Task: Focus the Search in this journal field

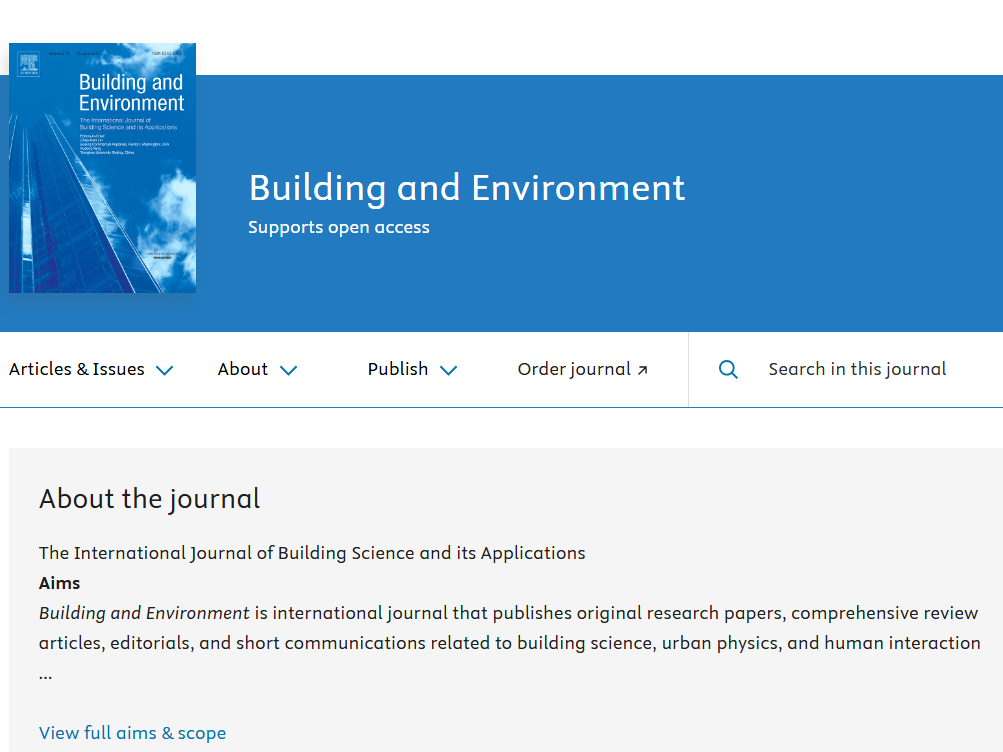Action: coord(857,370)
